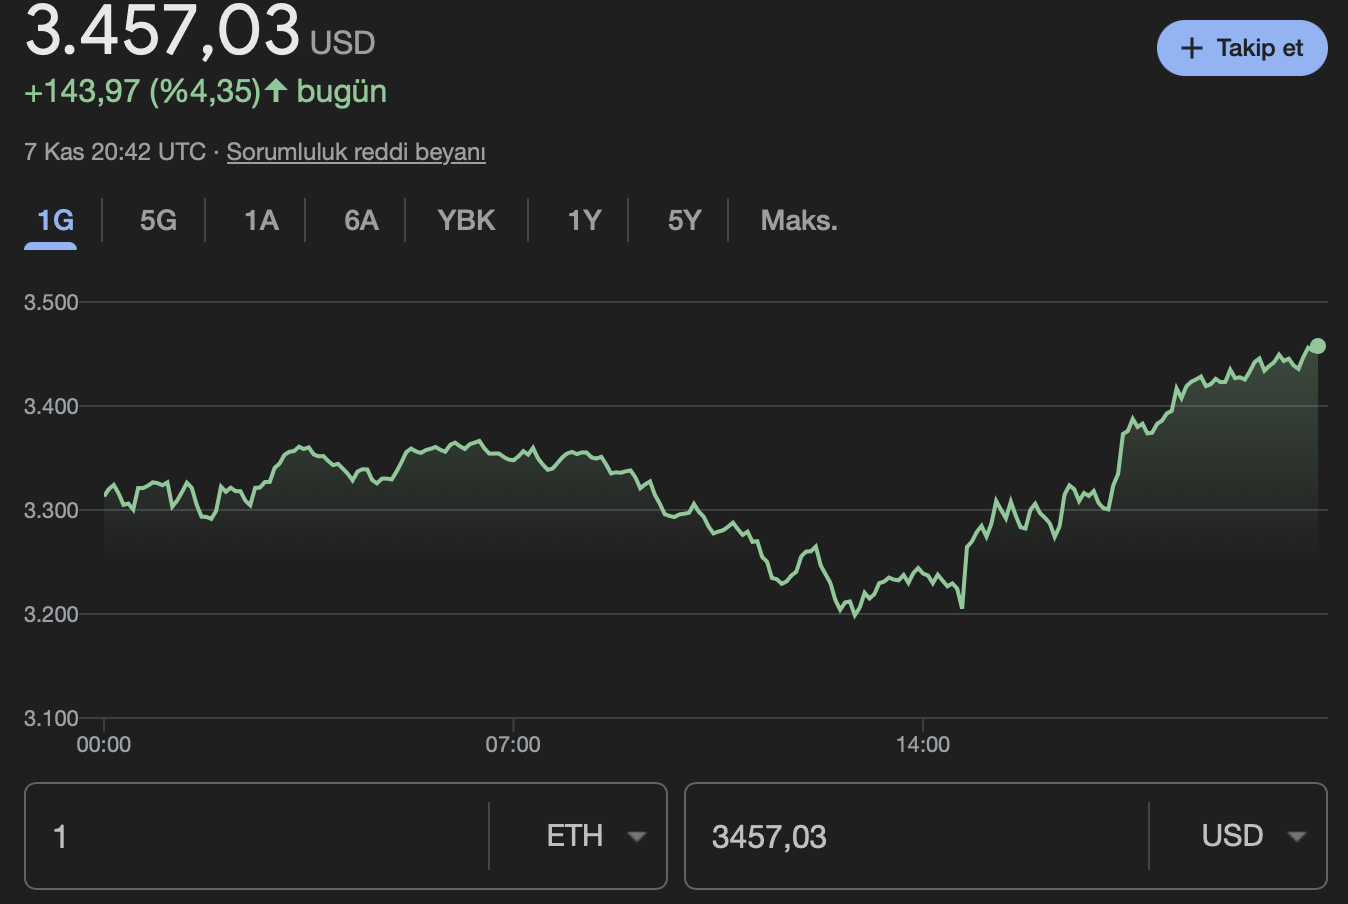The height and width of the screenshot is (904, 1348).
Task: Select the 1G time range tab
Action: point(51,220)
